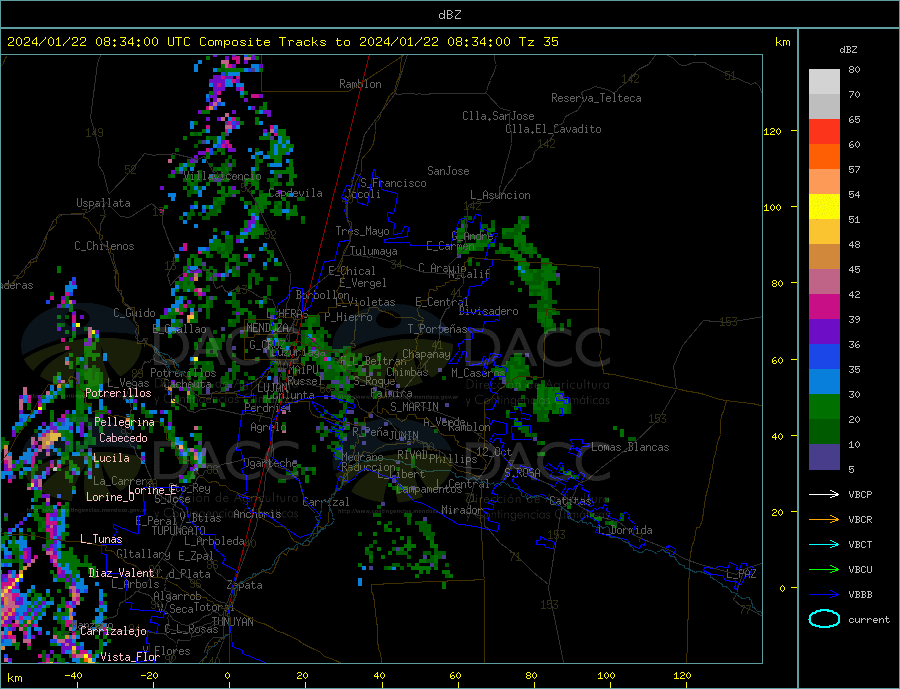Click the Cabecedo map label
This screenshot has height=689, width=900.
click(x=123, y=438)
